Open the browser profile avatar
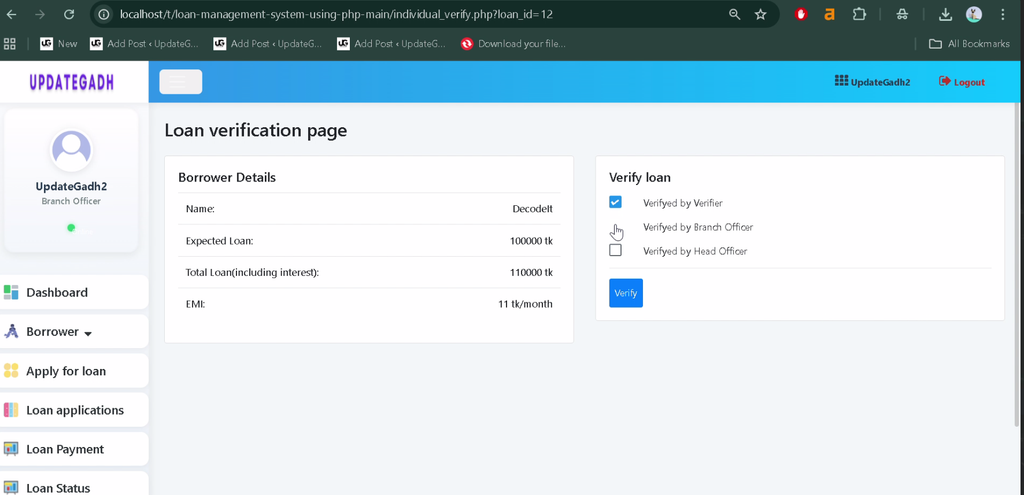 [x=974, y=14]
